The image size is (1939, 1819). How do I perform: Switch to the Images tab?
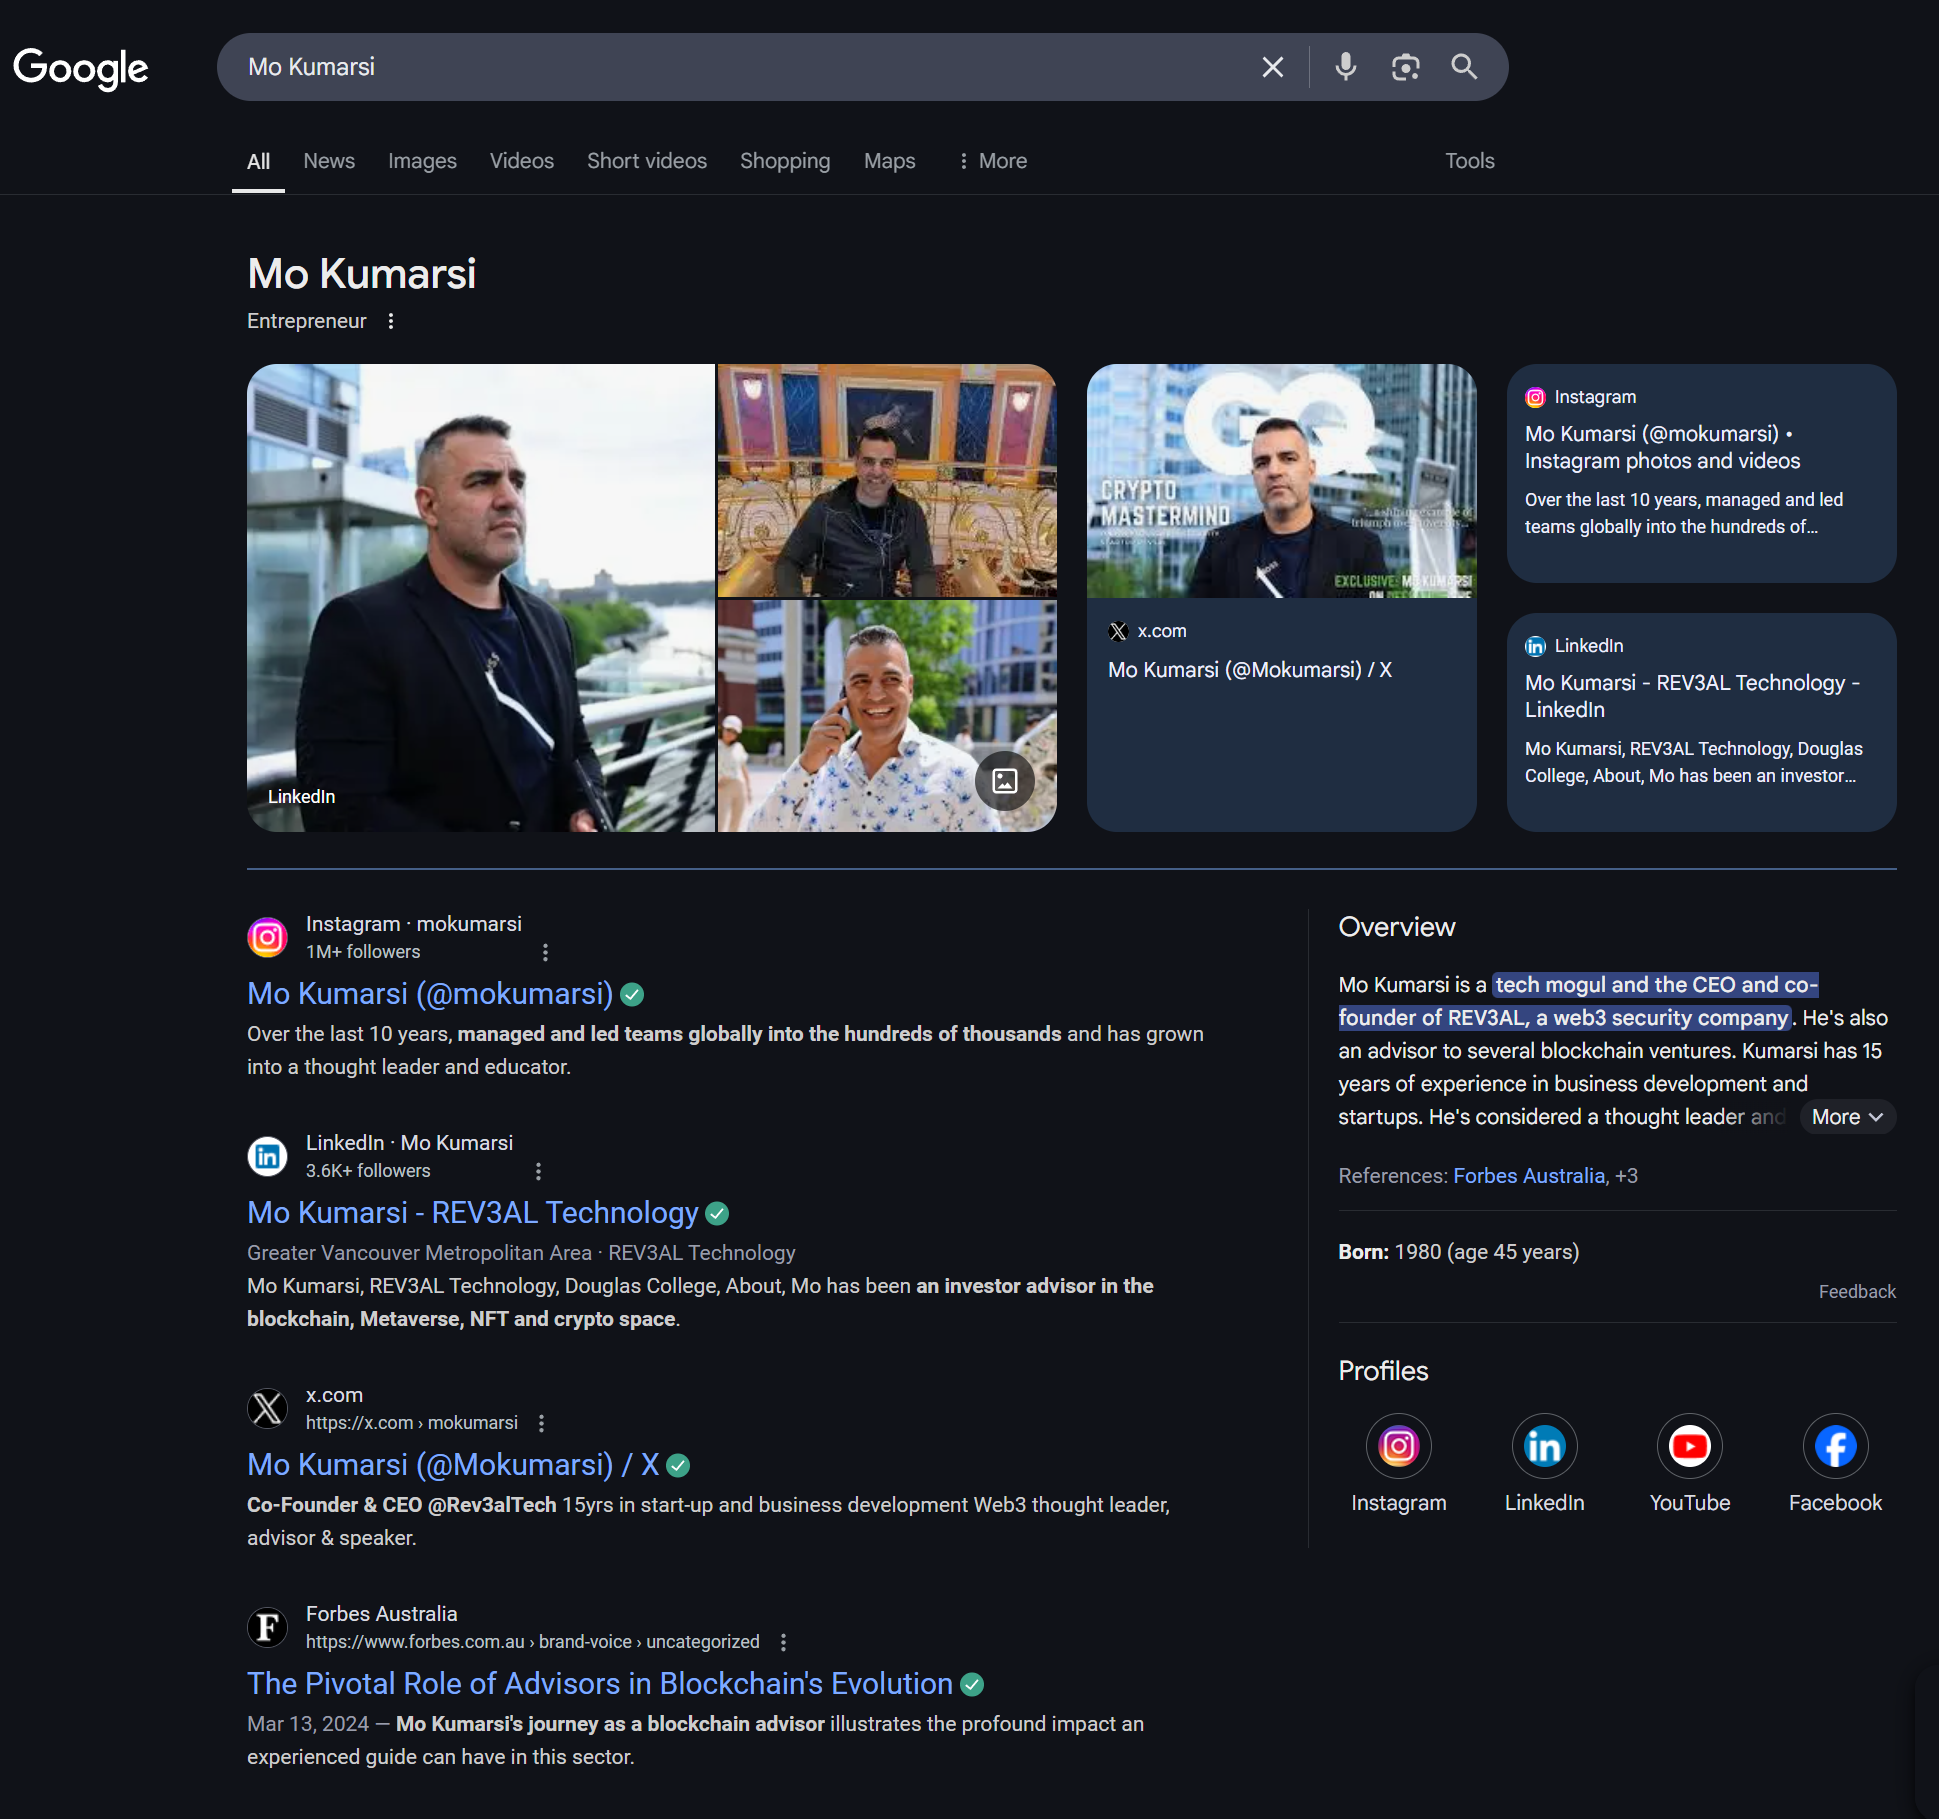422,161
